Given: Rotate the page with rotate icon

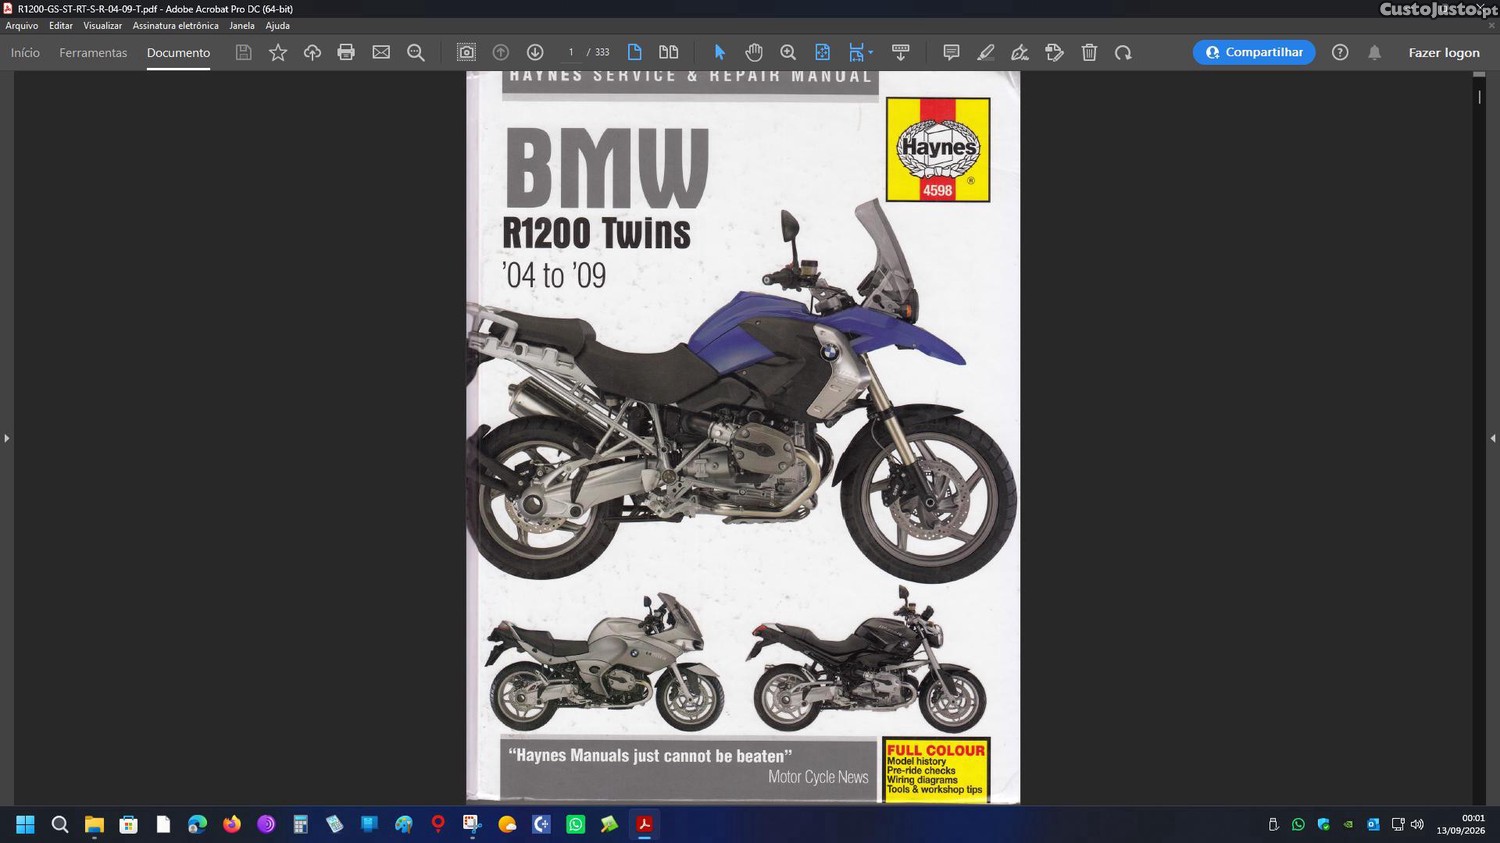Looking at the screenshot, I should pos(1123,52).
